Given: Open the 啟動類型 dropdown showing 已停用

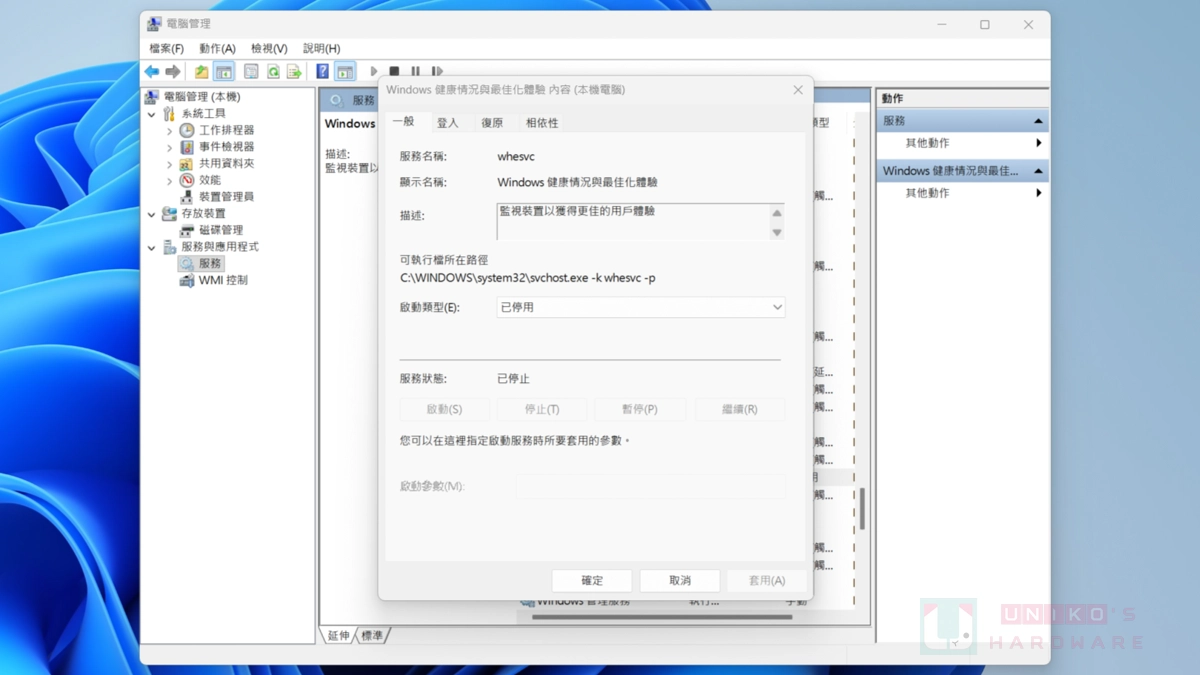Looking at the screenshot, I should 641,307.
